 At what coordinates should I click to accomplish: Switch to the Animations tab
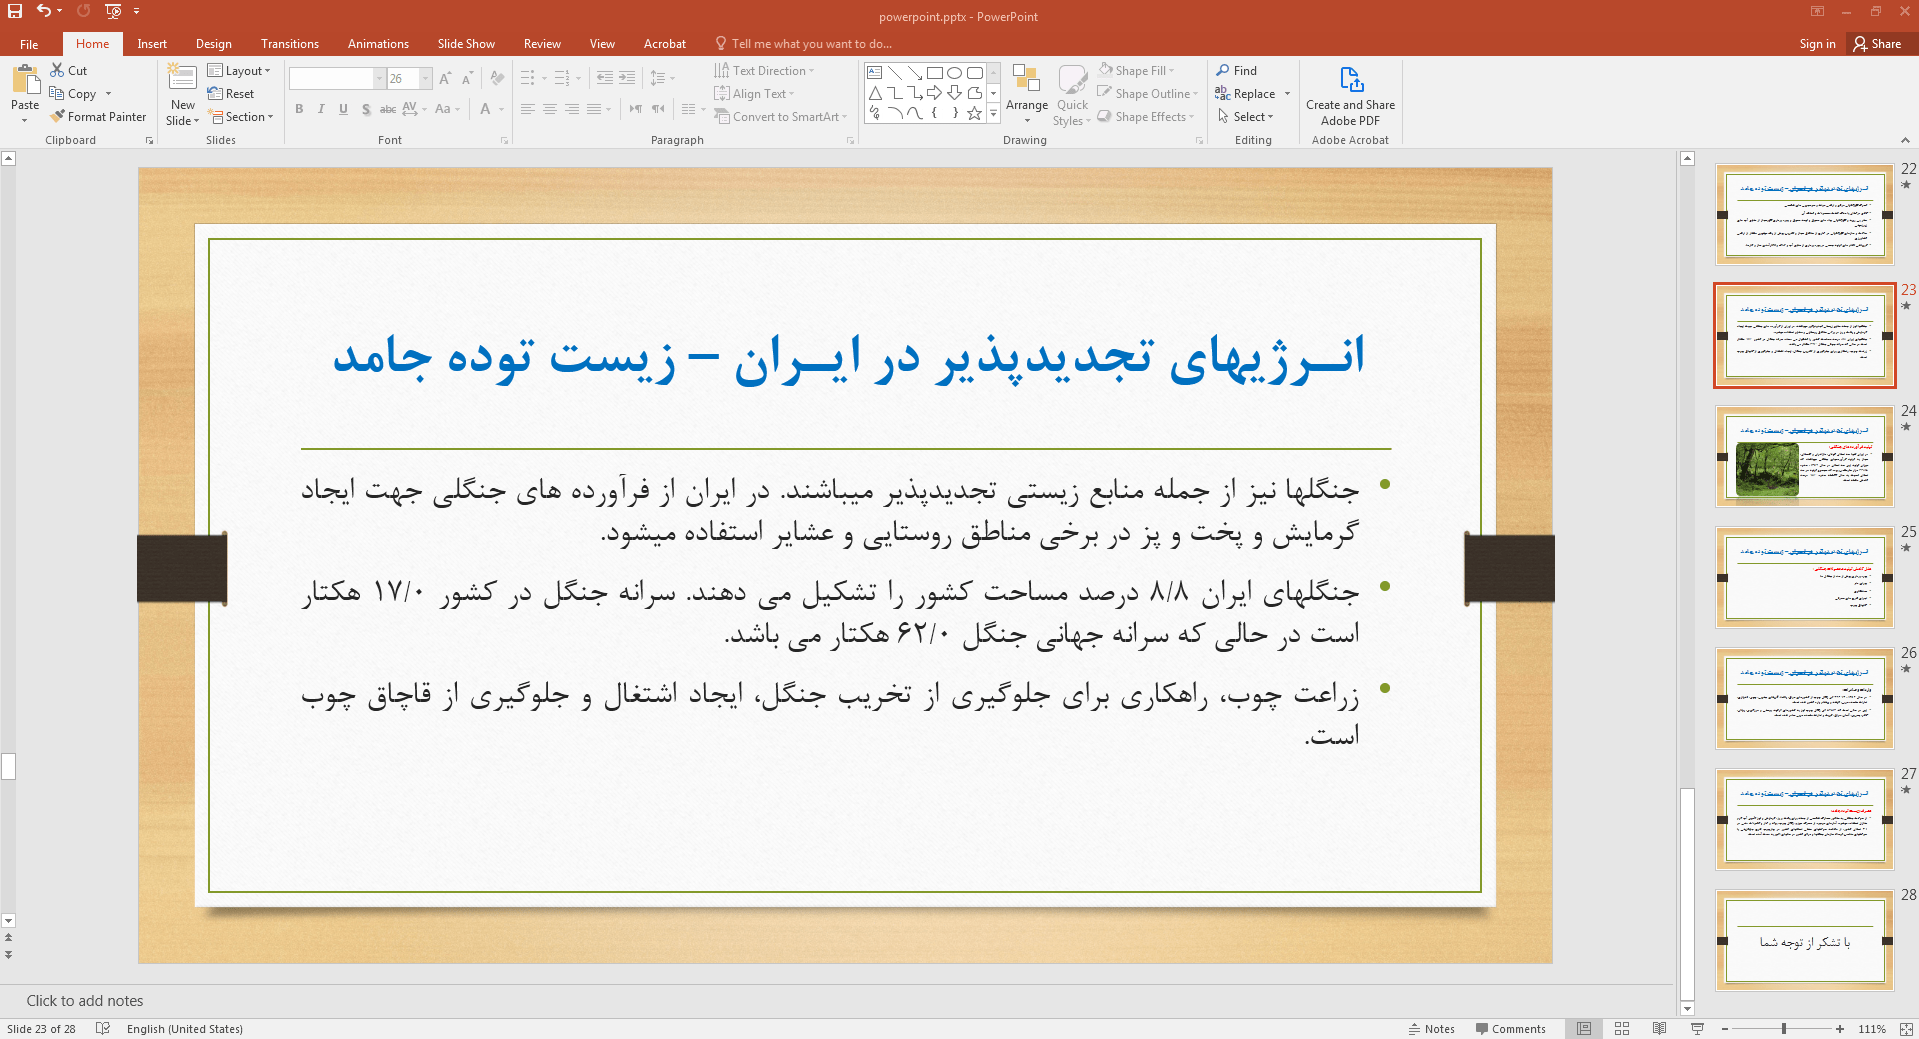[378, 44]
